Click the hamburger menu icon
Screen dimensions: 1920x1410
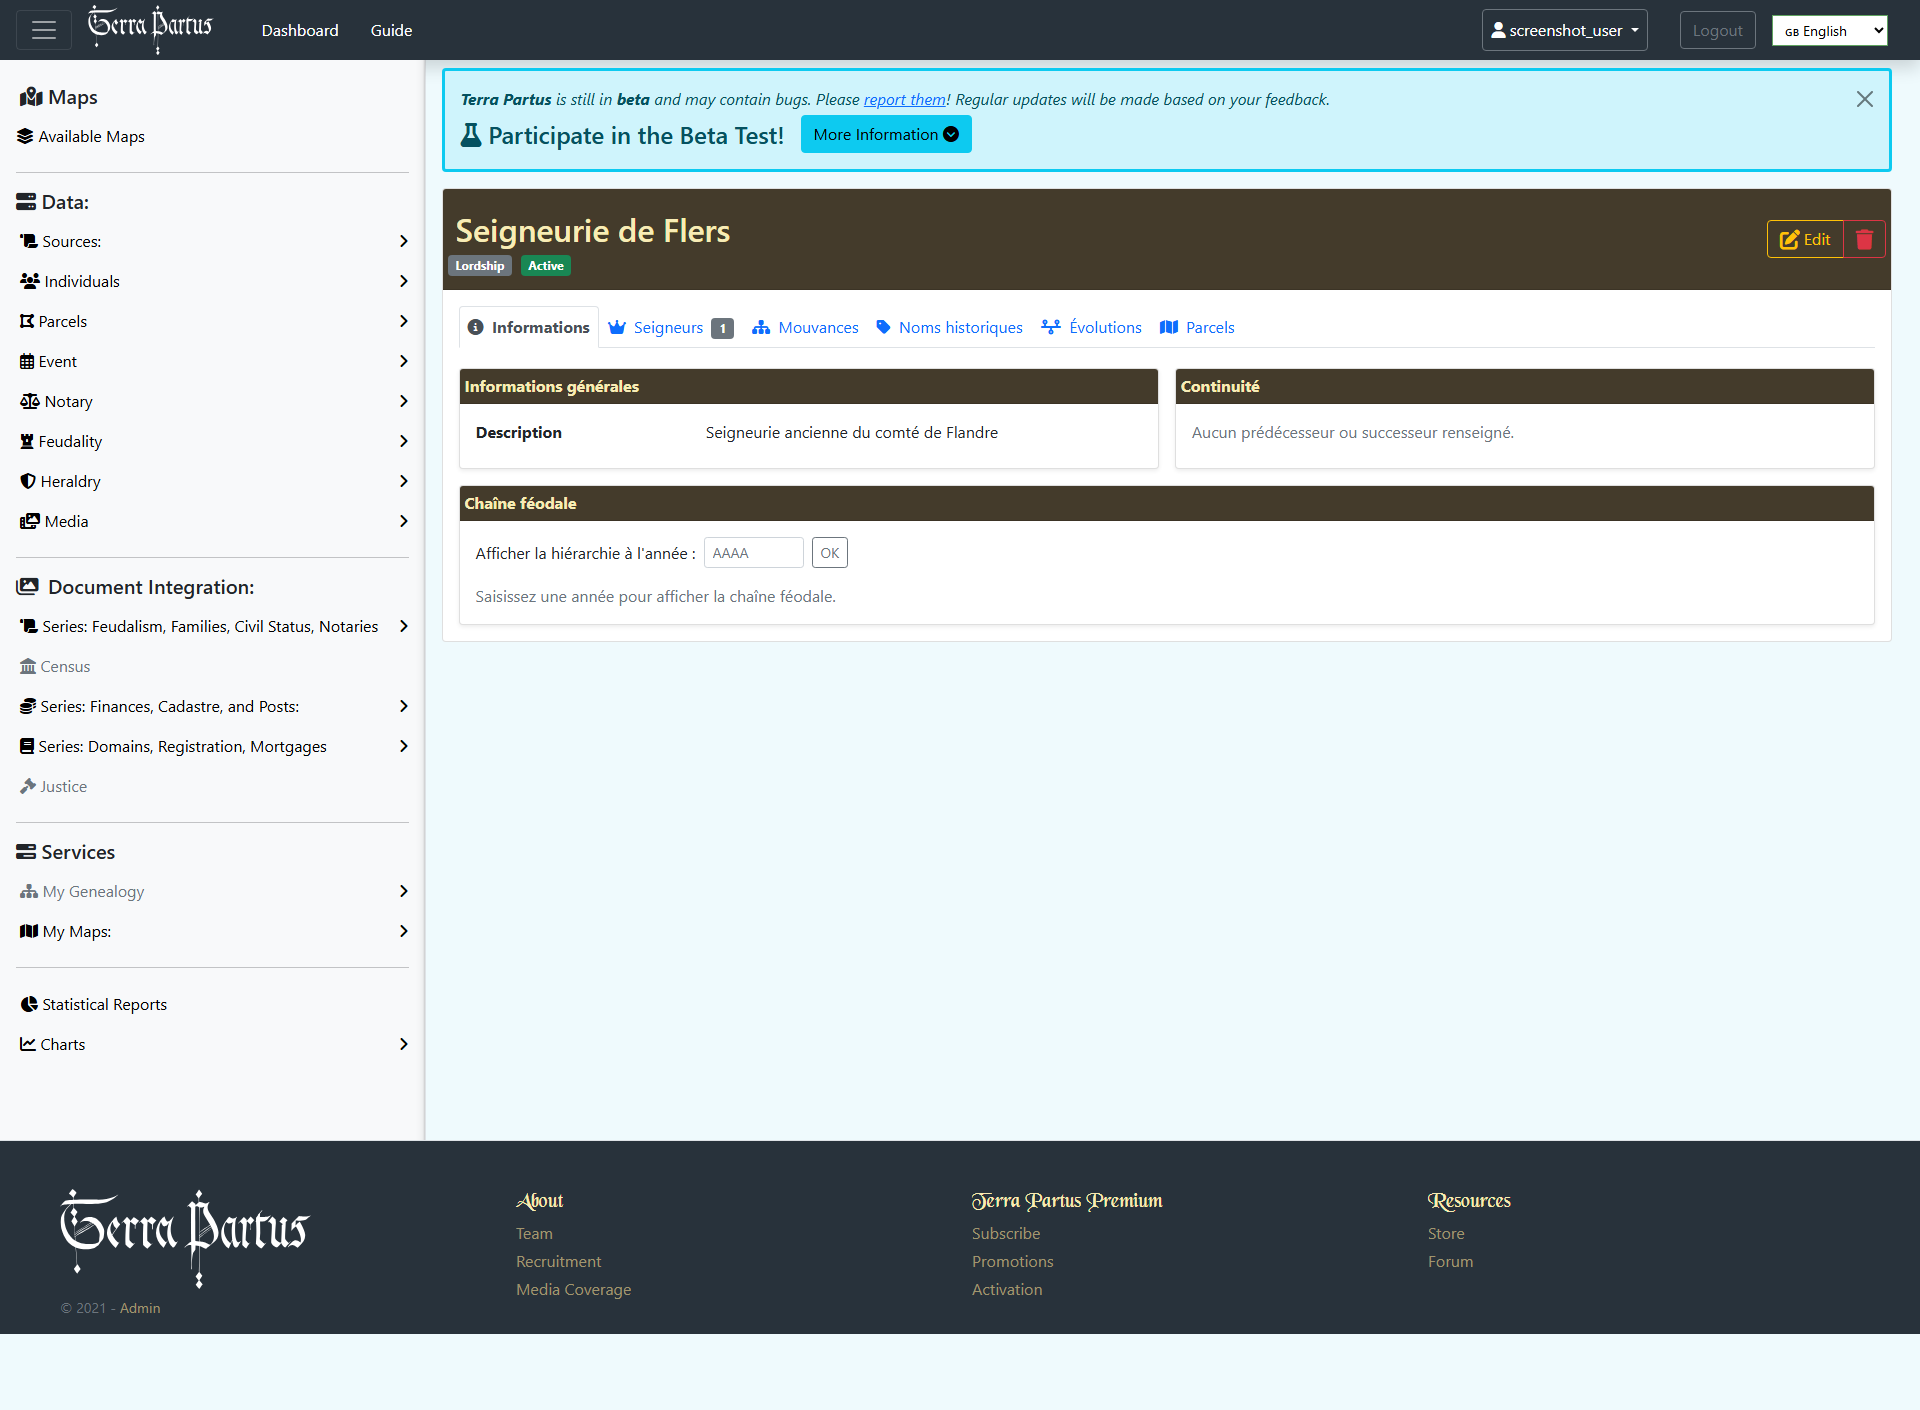pyautogui.click(x=43, y=30)
